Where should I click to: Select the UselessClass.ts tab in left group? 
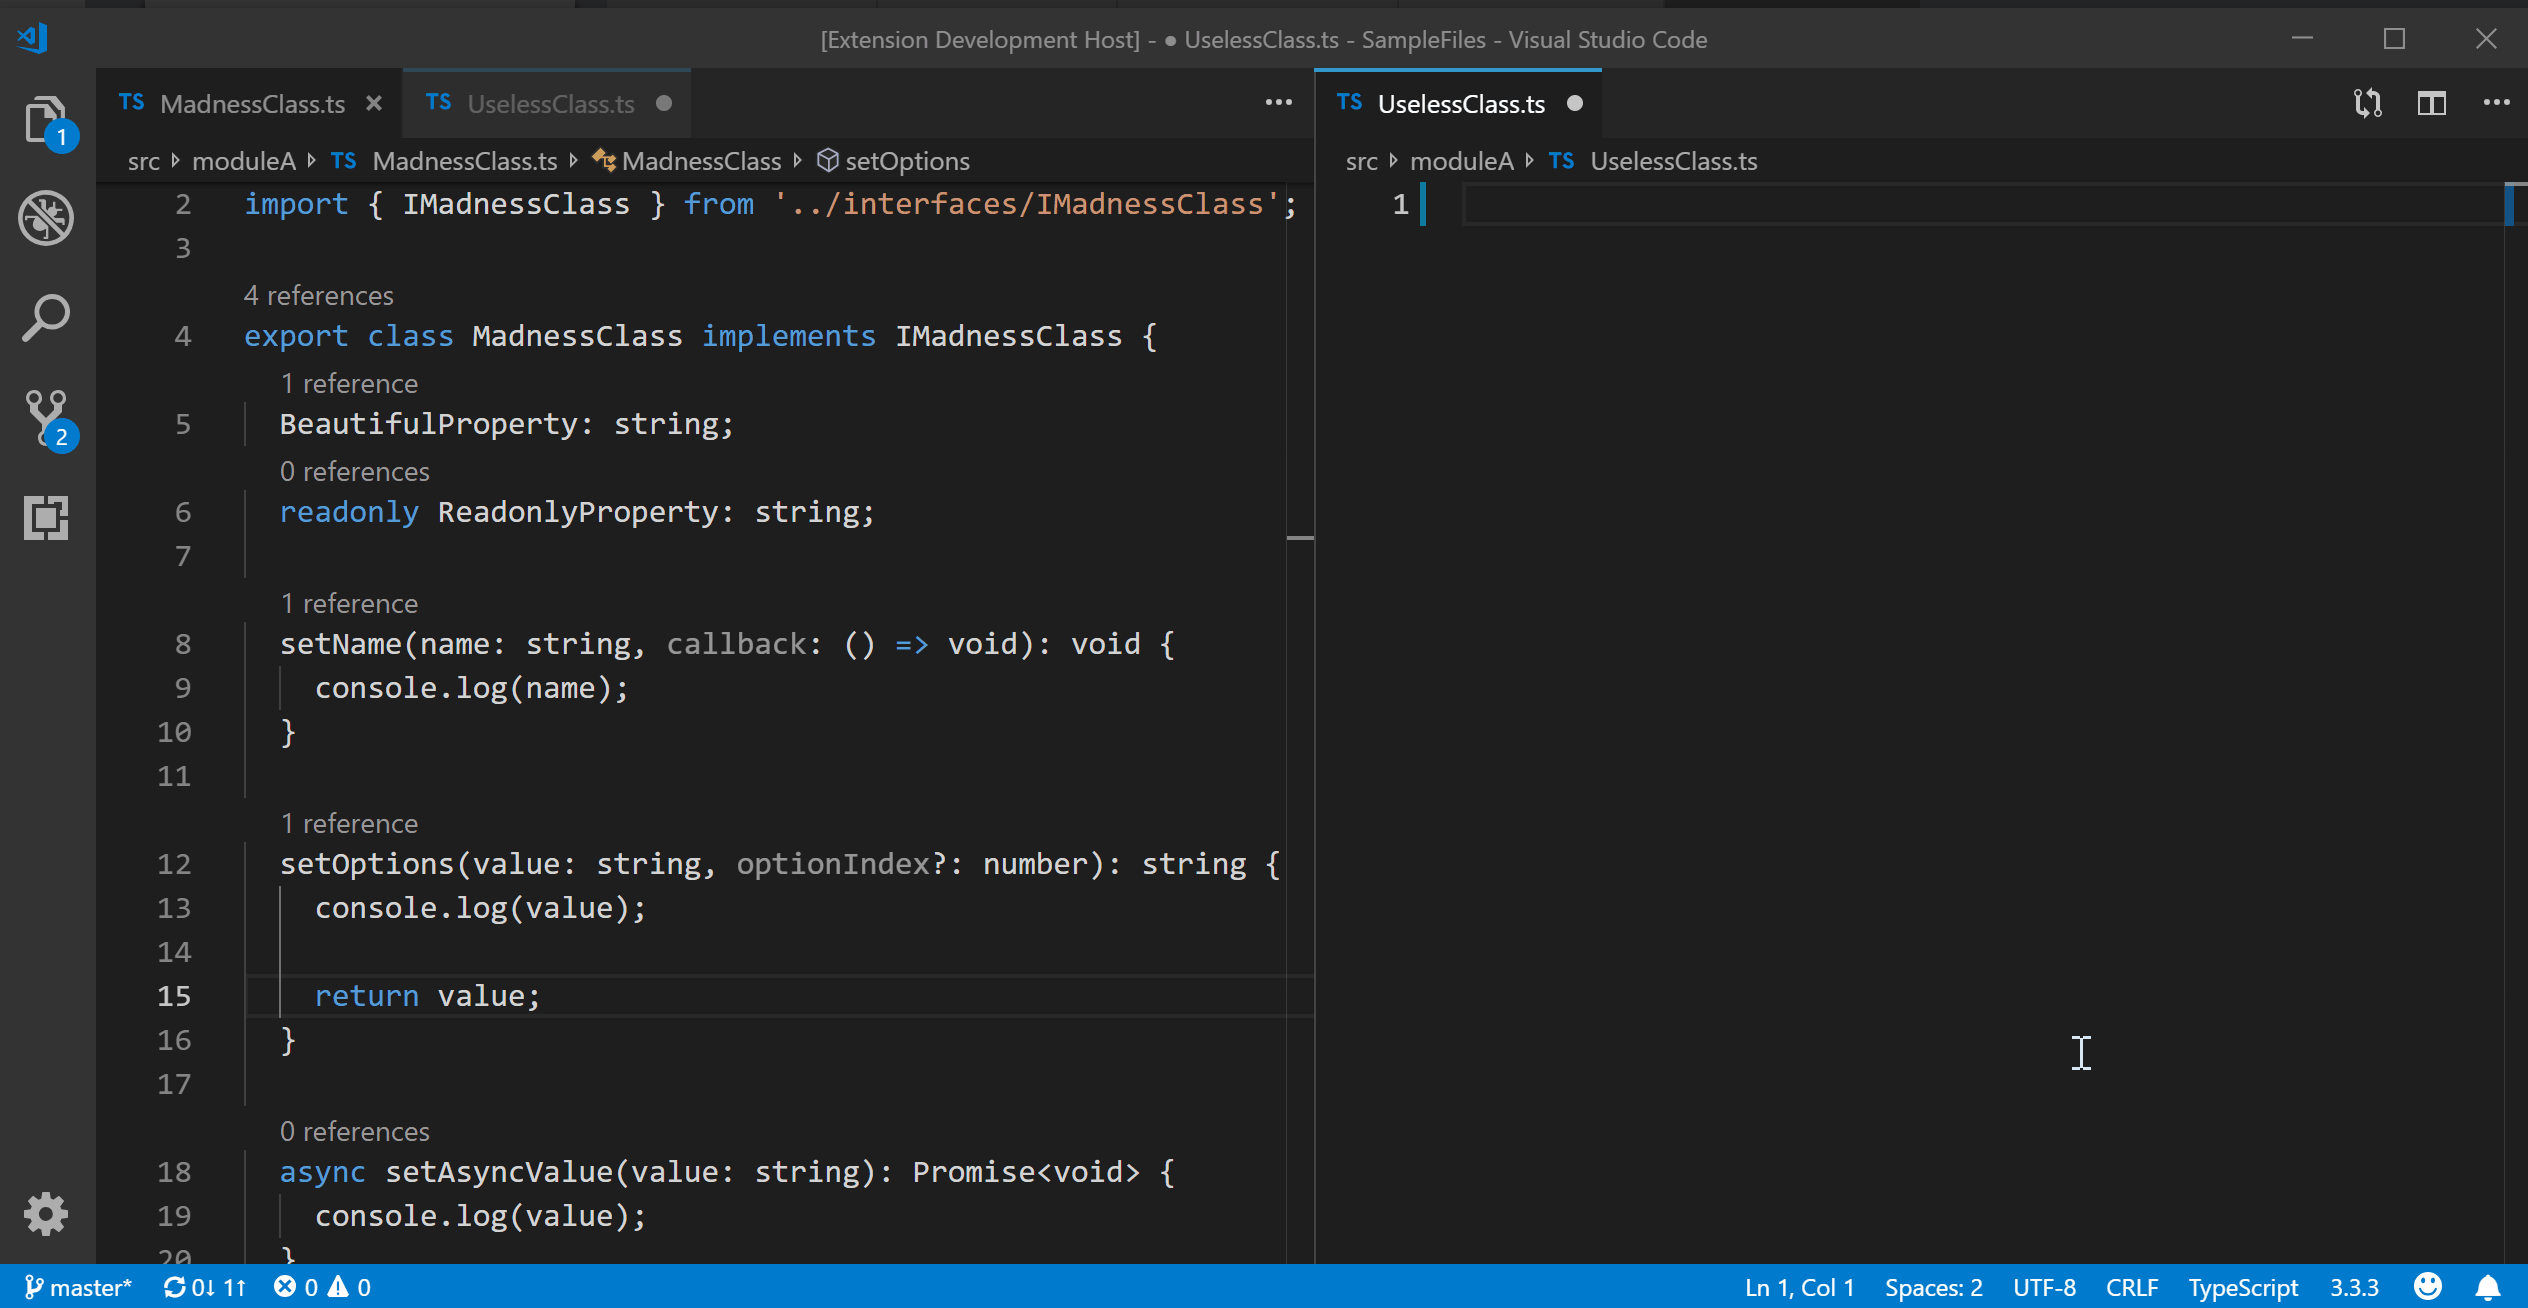pos(550,104)
